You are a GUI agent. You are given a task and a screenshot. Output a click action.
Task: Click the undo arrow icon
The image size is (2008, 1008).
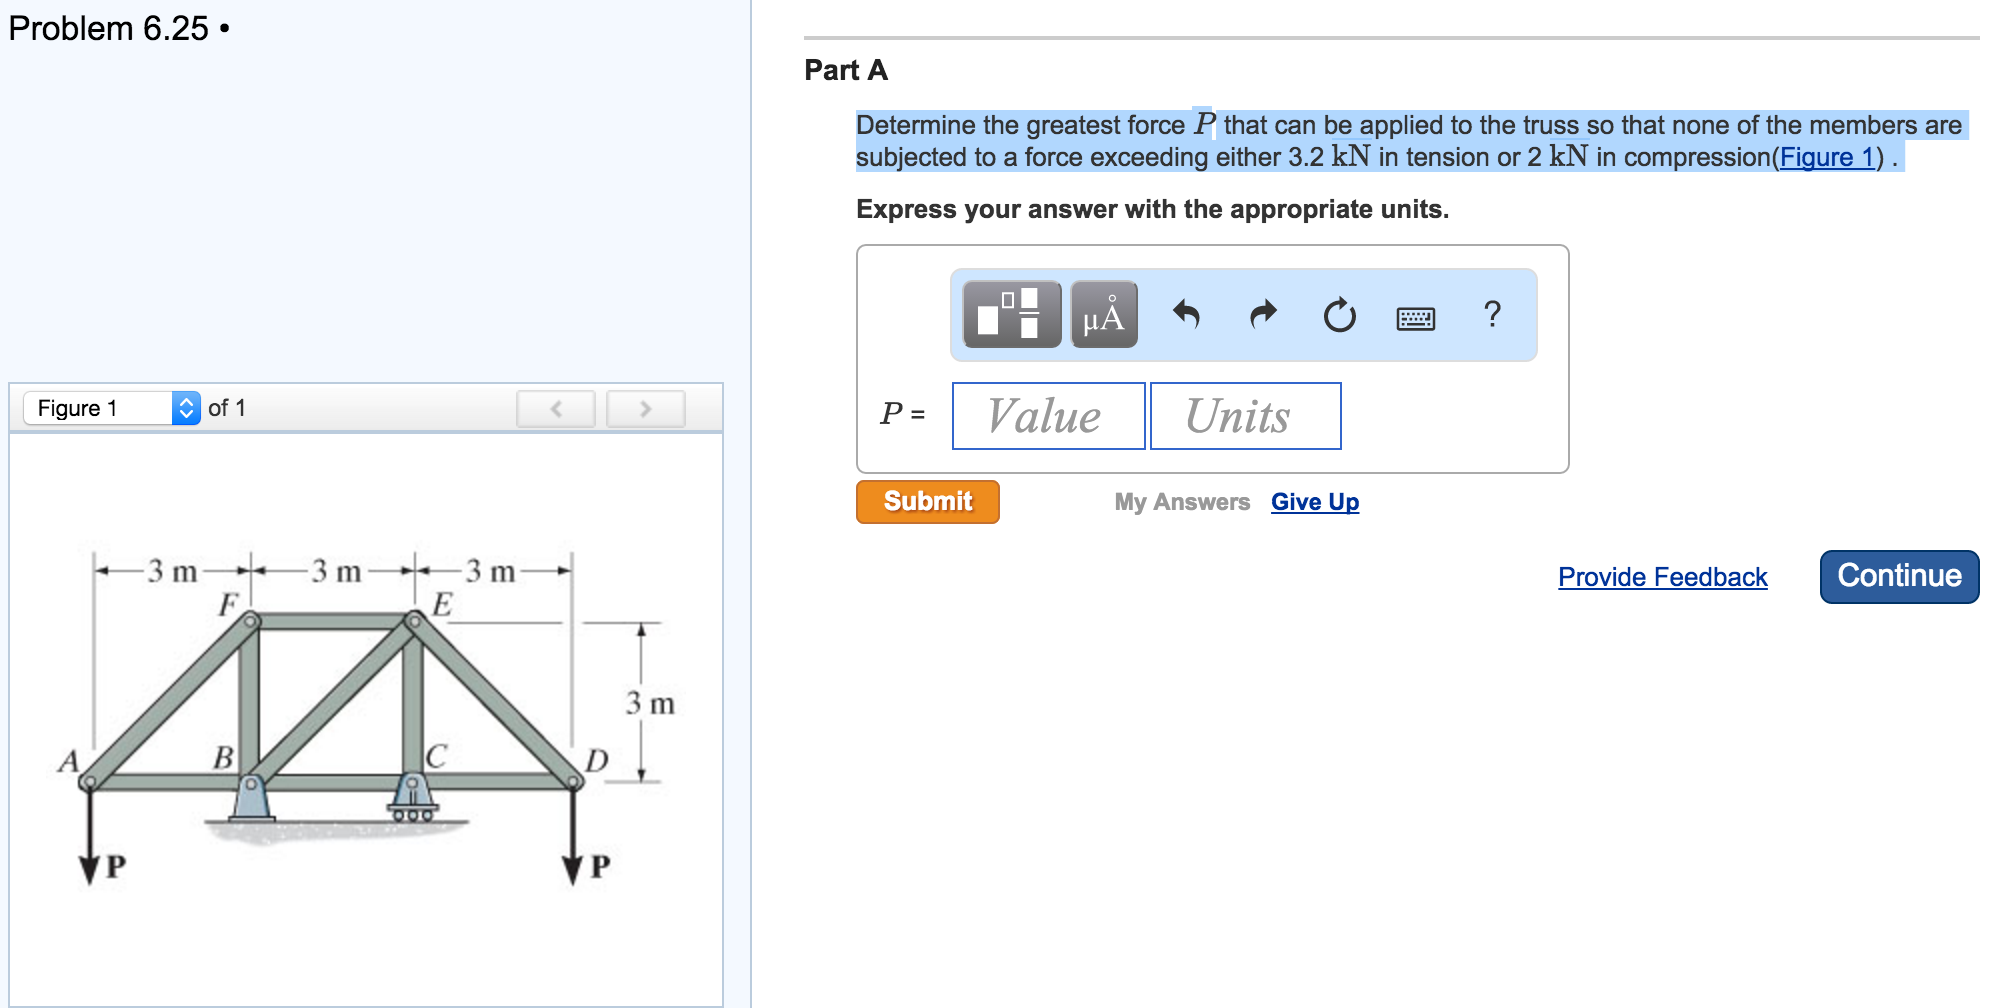click(1186, 315)
